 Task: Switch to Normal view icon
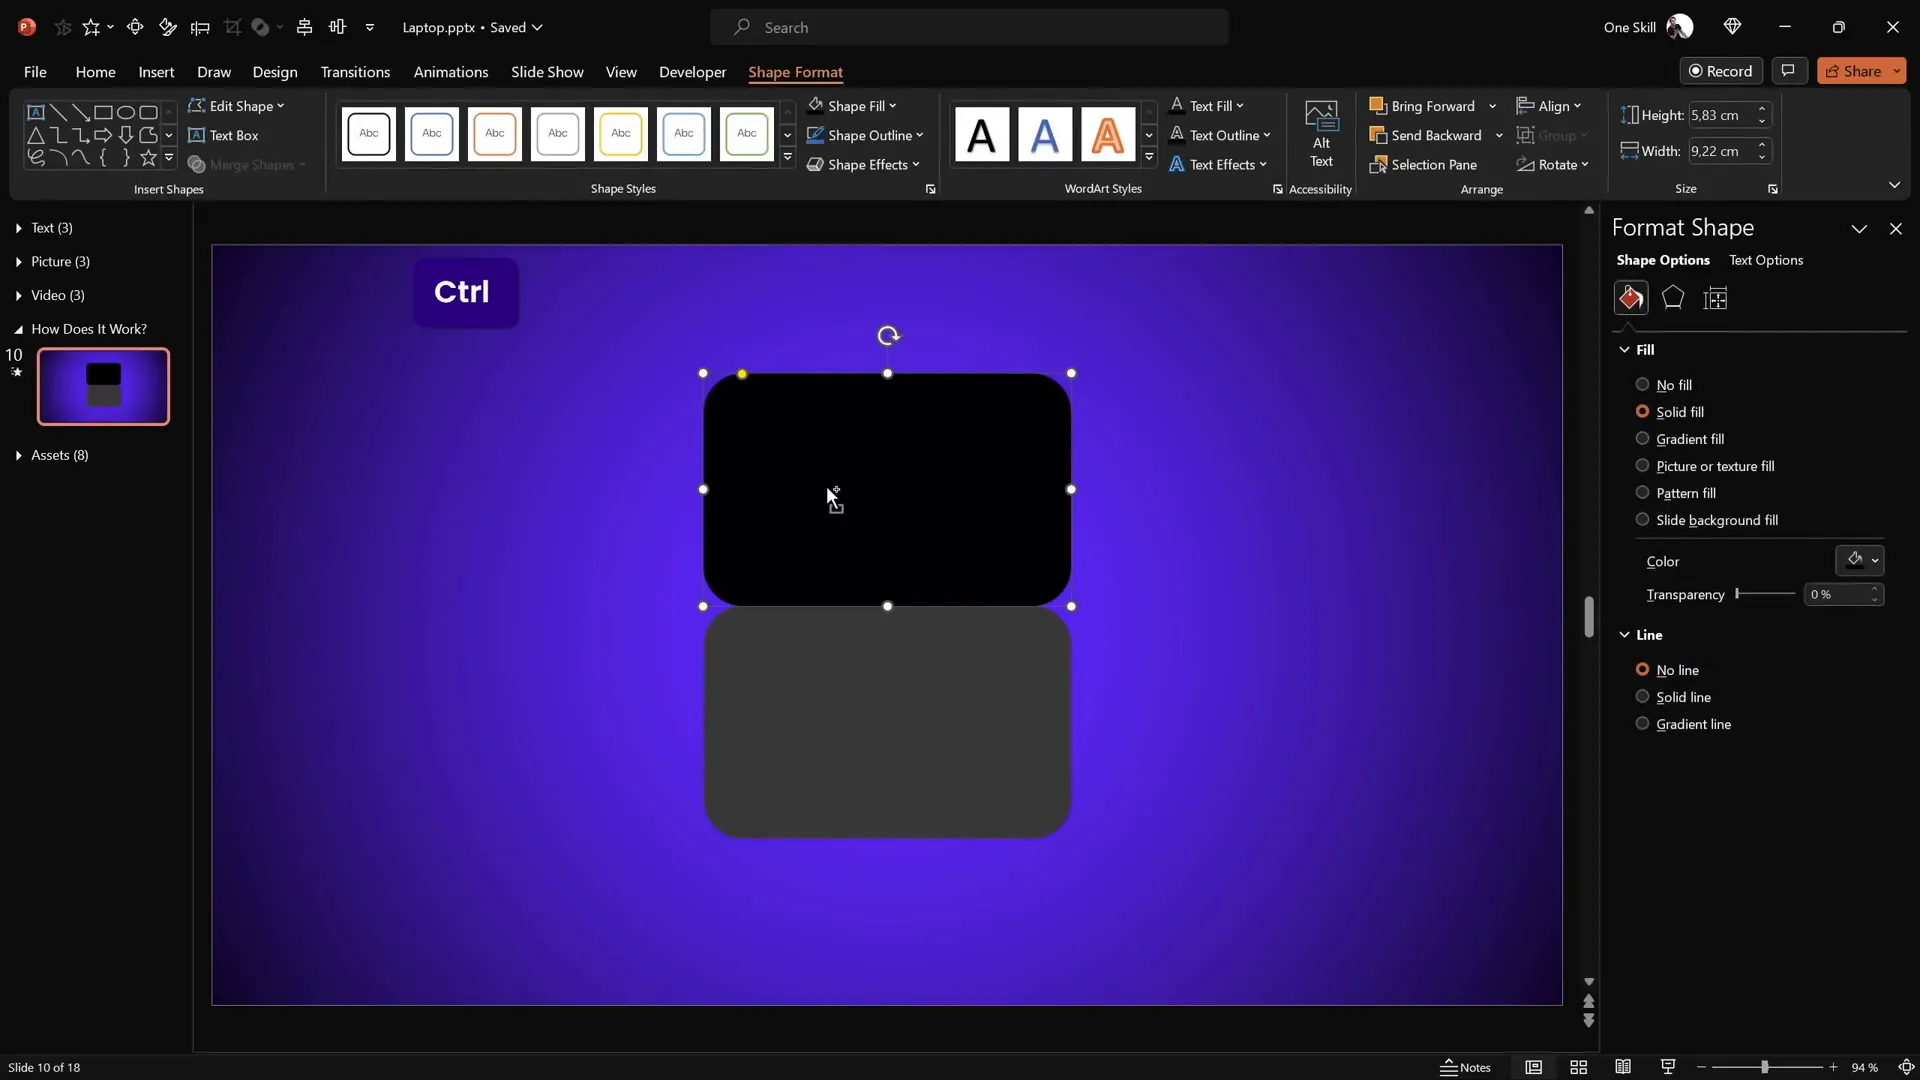coord(1533,1067)
